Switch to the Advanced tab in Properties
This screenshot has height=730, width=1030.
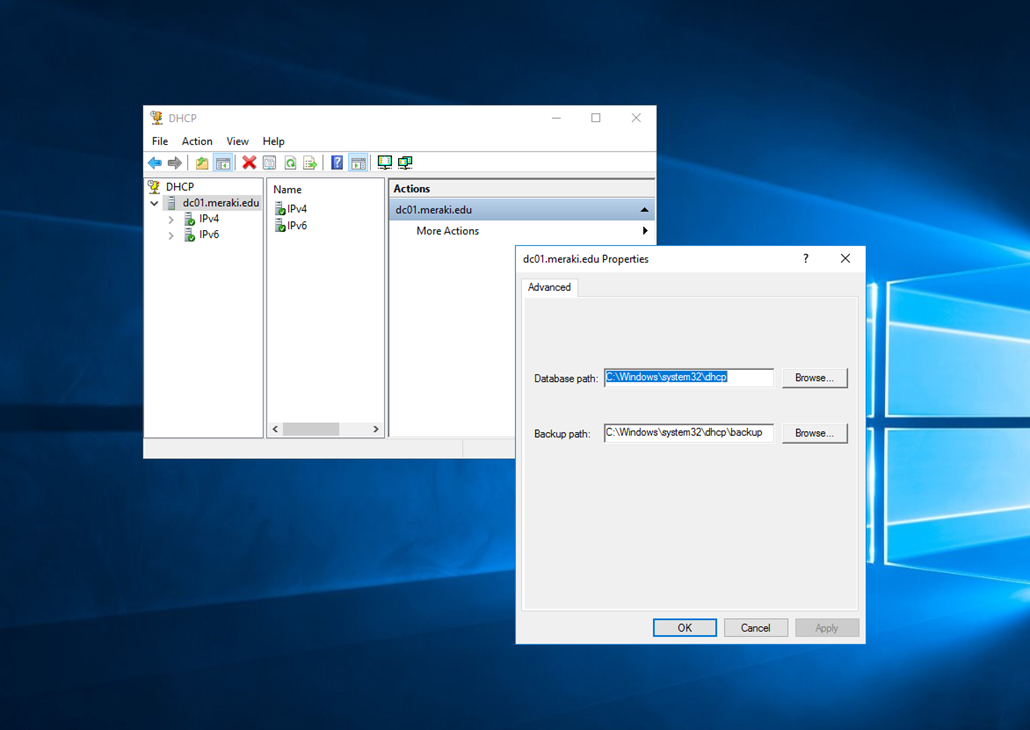click(x=549, y=287)
